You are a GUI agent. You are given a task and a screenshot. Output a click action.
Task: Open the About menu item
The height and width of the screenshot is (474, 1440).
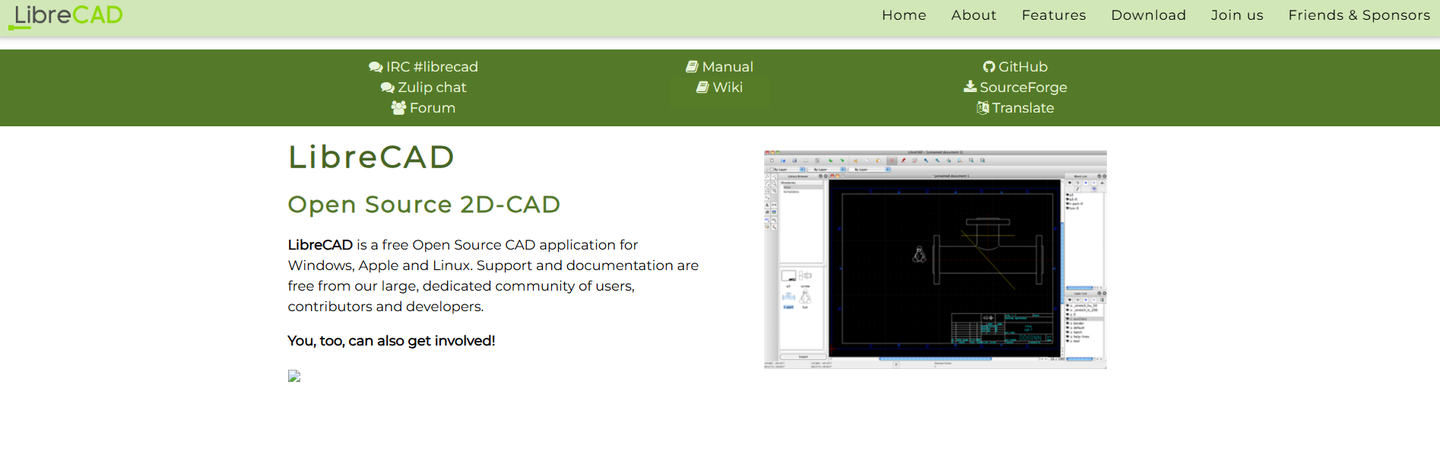[x=974, y=15]
